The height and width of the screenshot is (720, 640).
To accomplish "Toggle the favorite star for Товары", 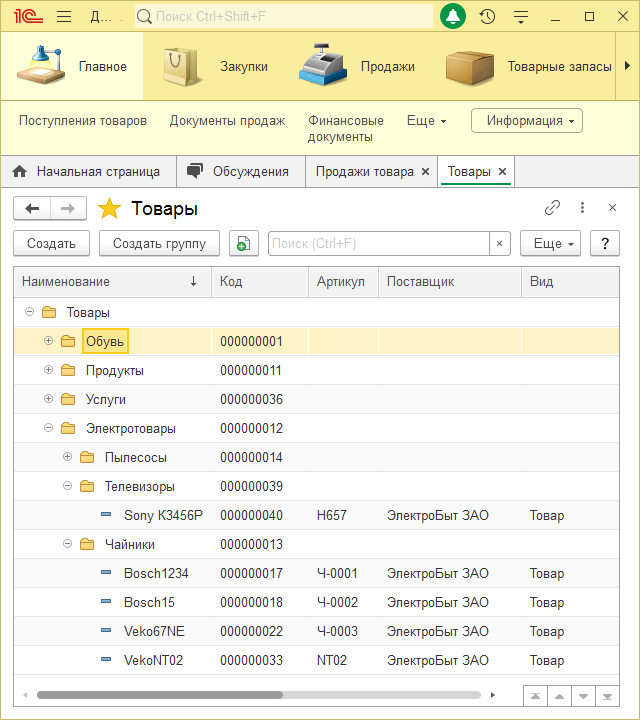I will 109,208.
